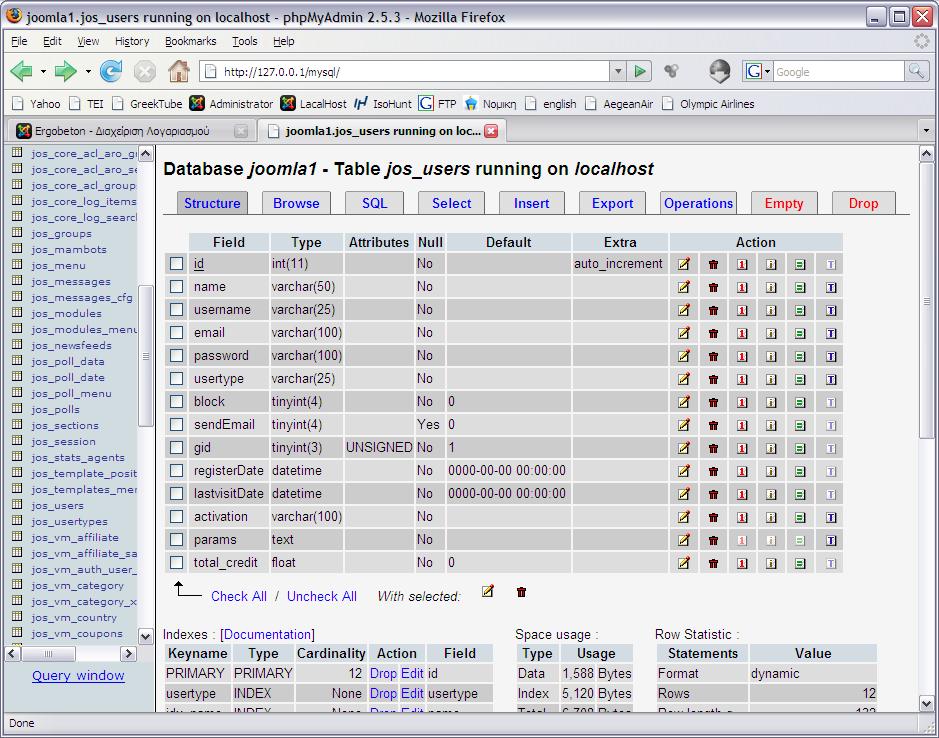Open the LocalHost bookmark
The width and height of the screenshot is (939, 738).
[x=313, y=104]
